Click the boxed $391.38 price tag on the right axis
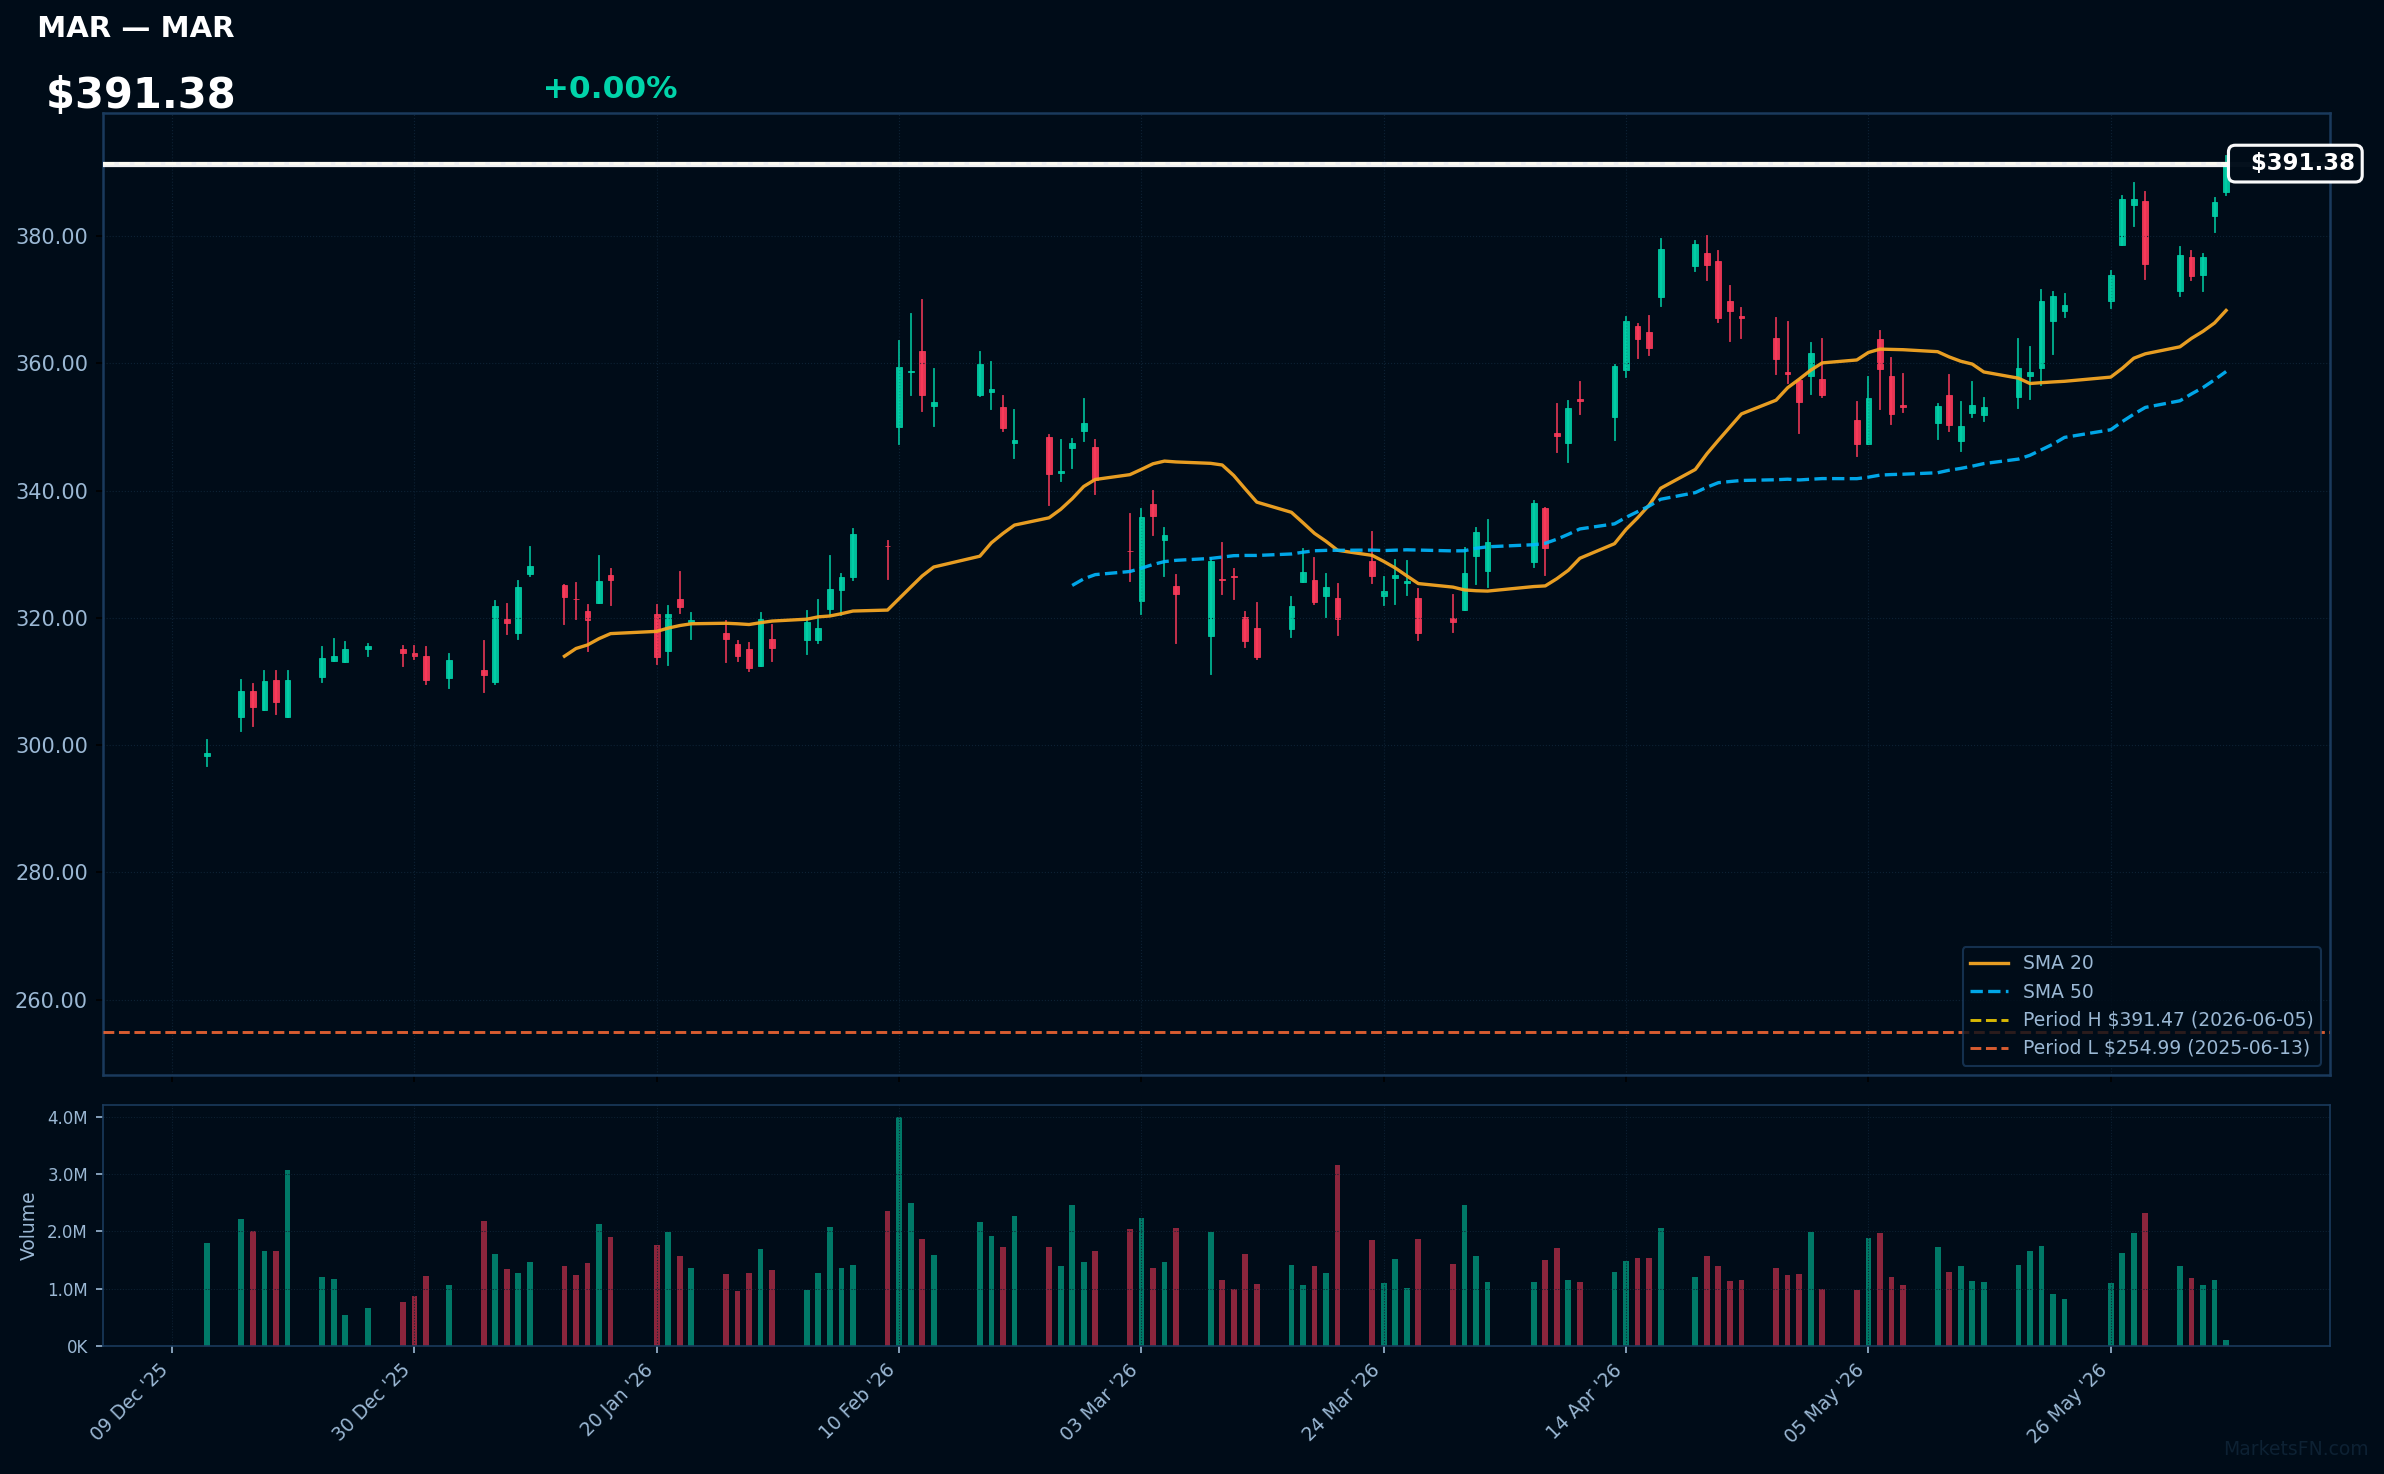This screenshot has height=1474, width=2384. 2295,163
